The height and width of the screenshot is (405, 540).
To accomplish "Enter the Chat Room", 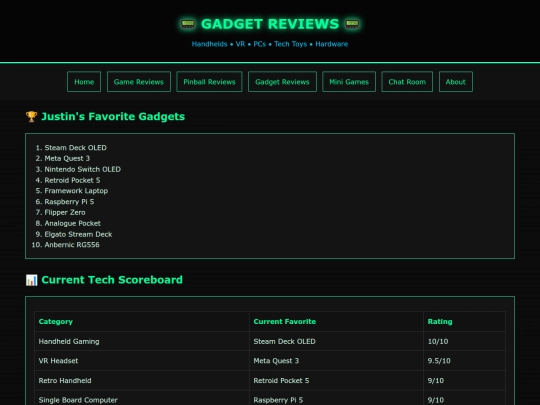I will click(407, 82).
